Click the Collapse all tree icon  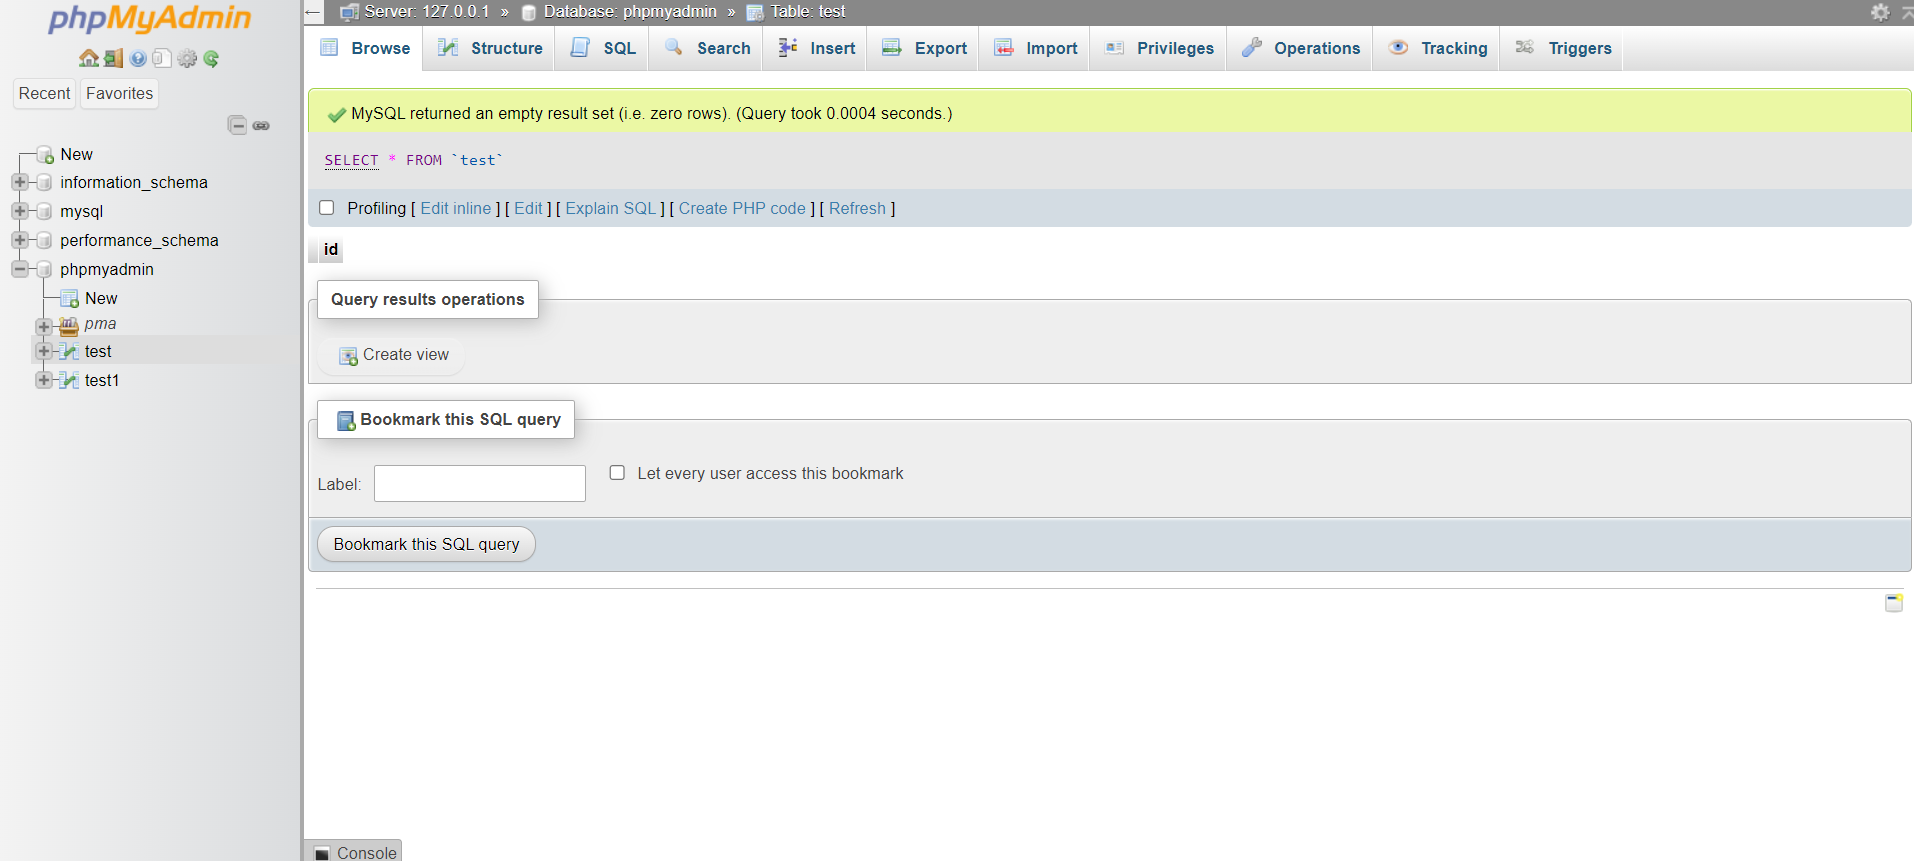(x=237, y=125)
